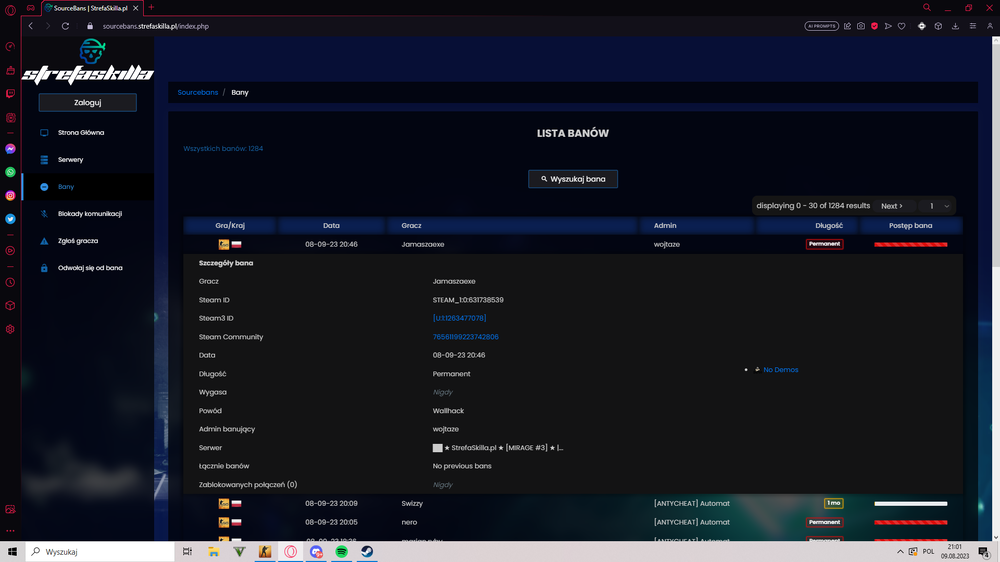
Task: Click the No Demos link
Action: [781, 370]
